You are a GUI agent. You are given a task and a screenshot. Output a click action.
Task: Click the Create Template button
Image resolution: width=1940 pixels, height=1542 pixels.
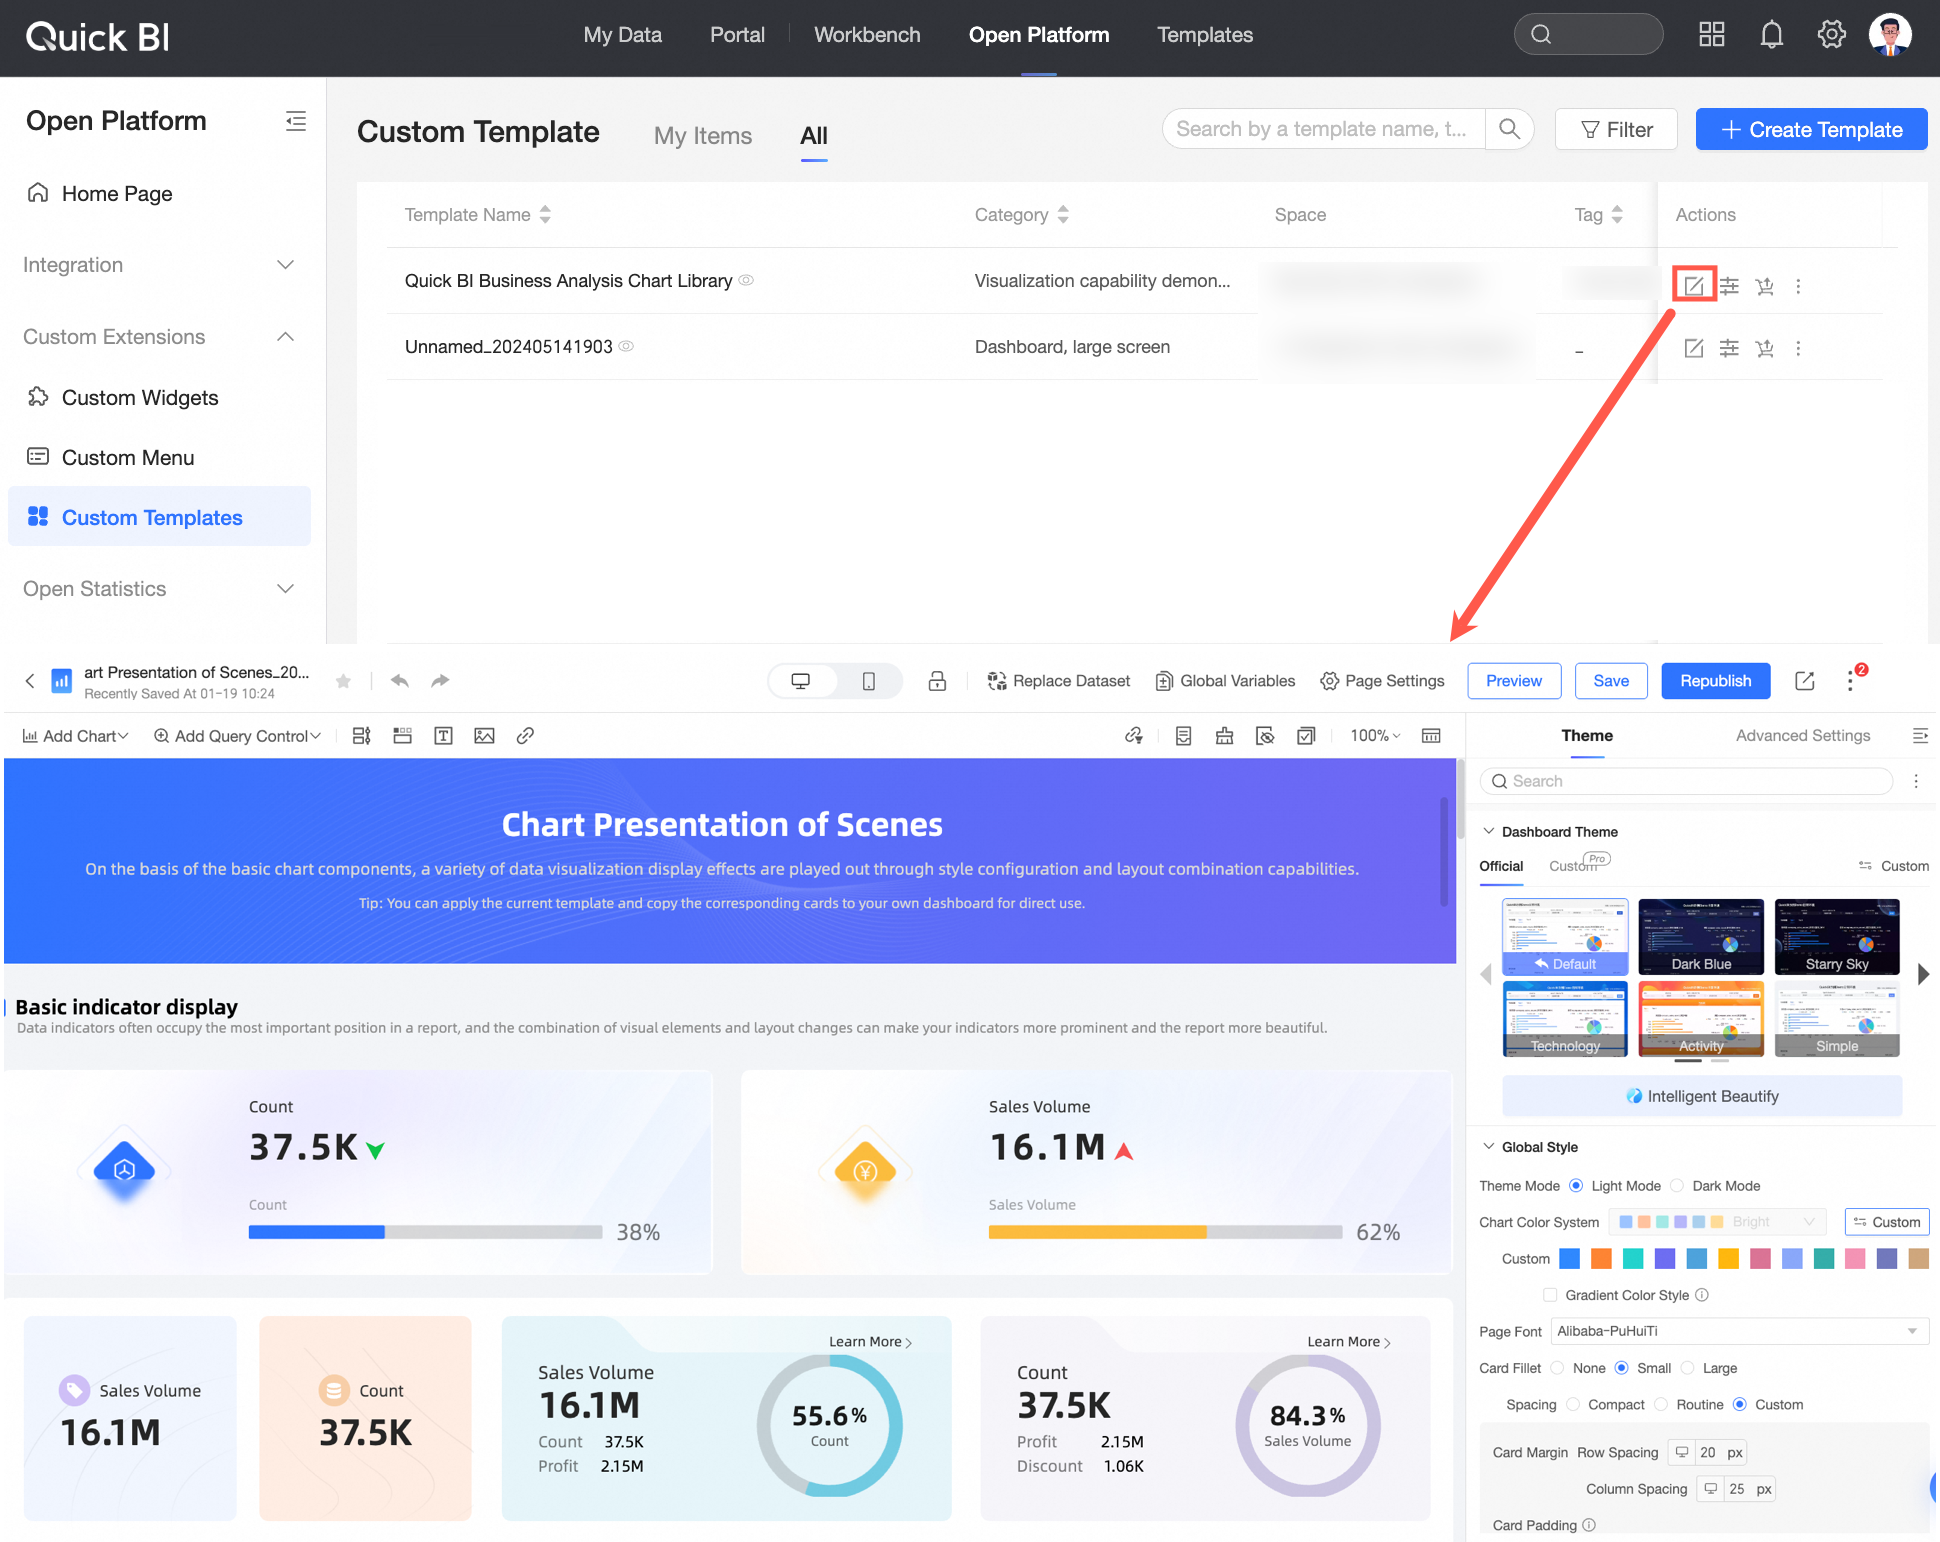pos(1811,130)
